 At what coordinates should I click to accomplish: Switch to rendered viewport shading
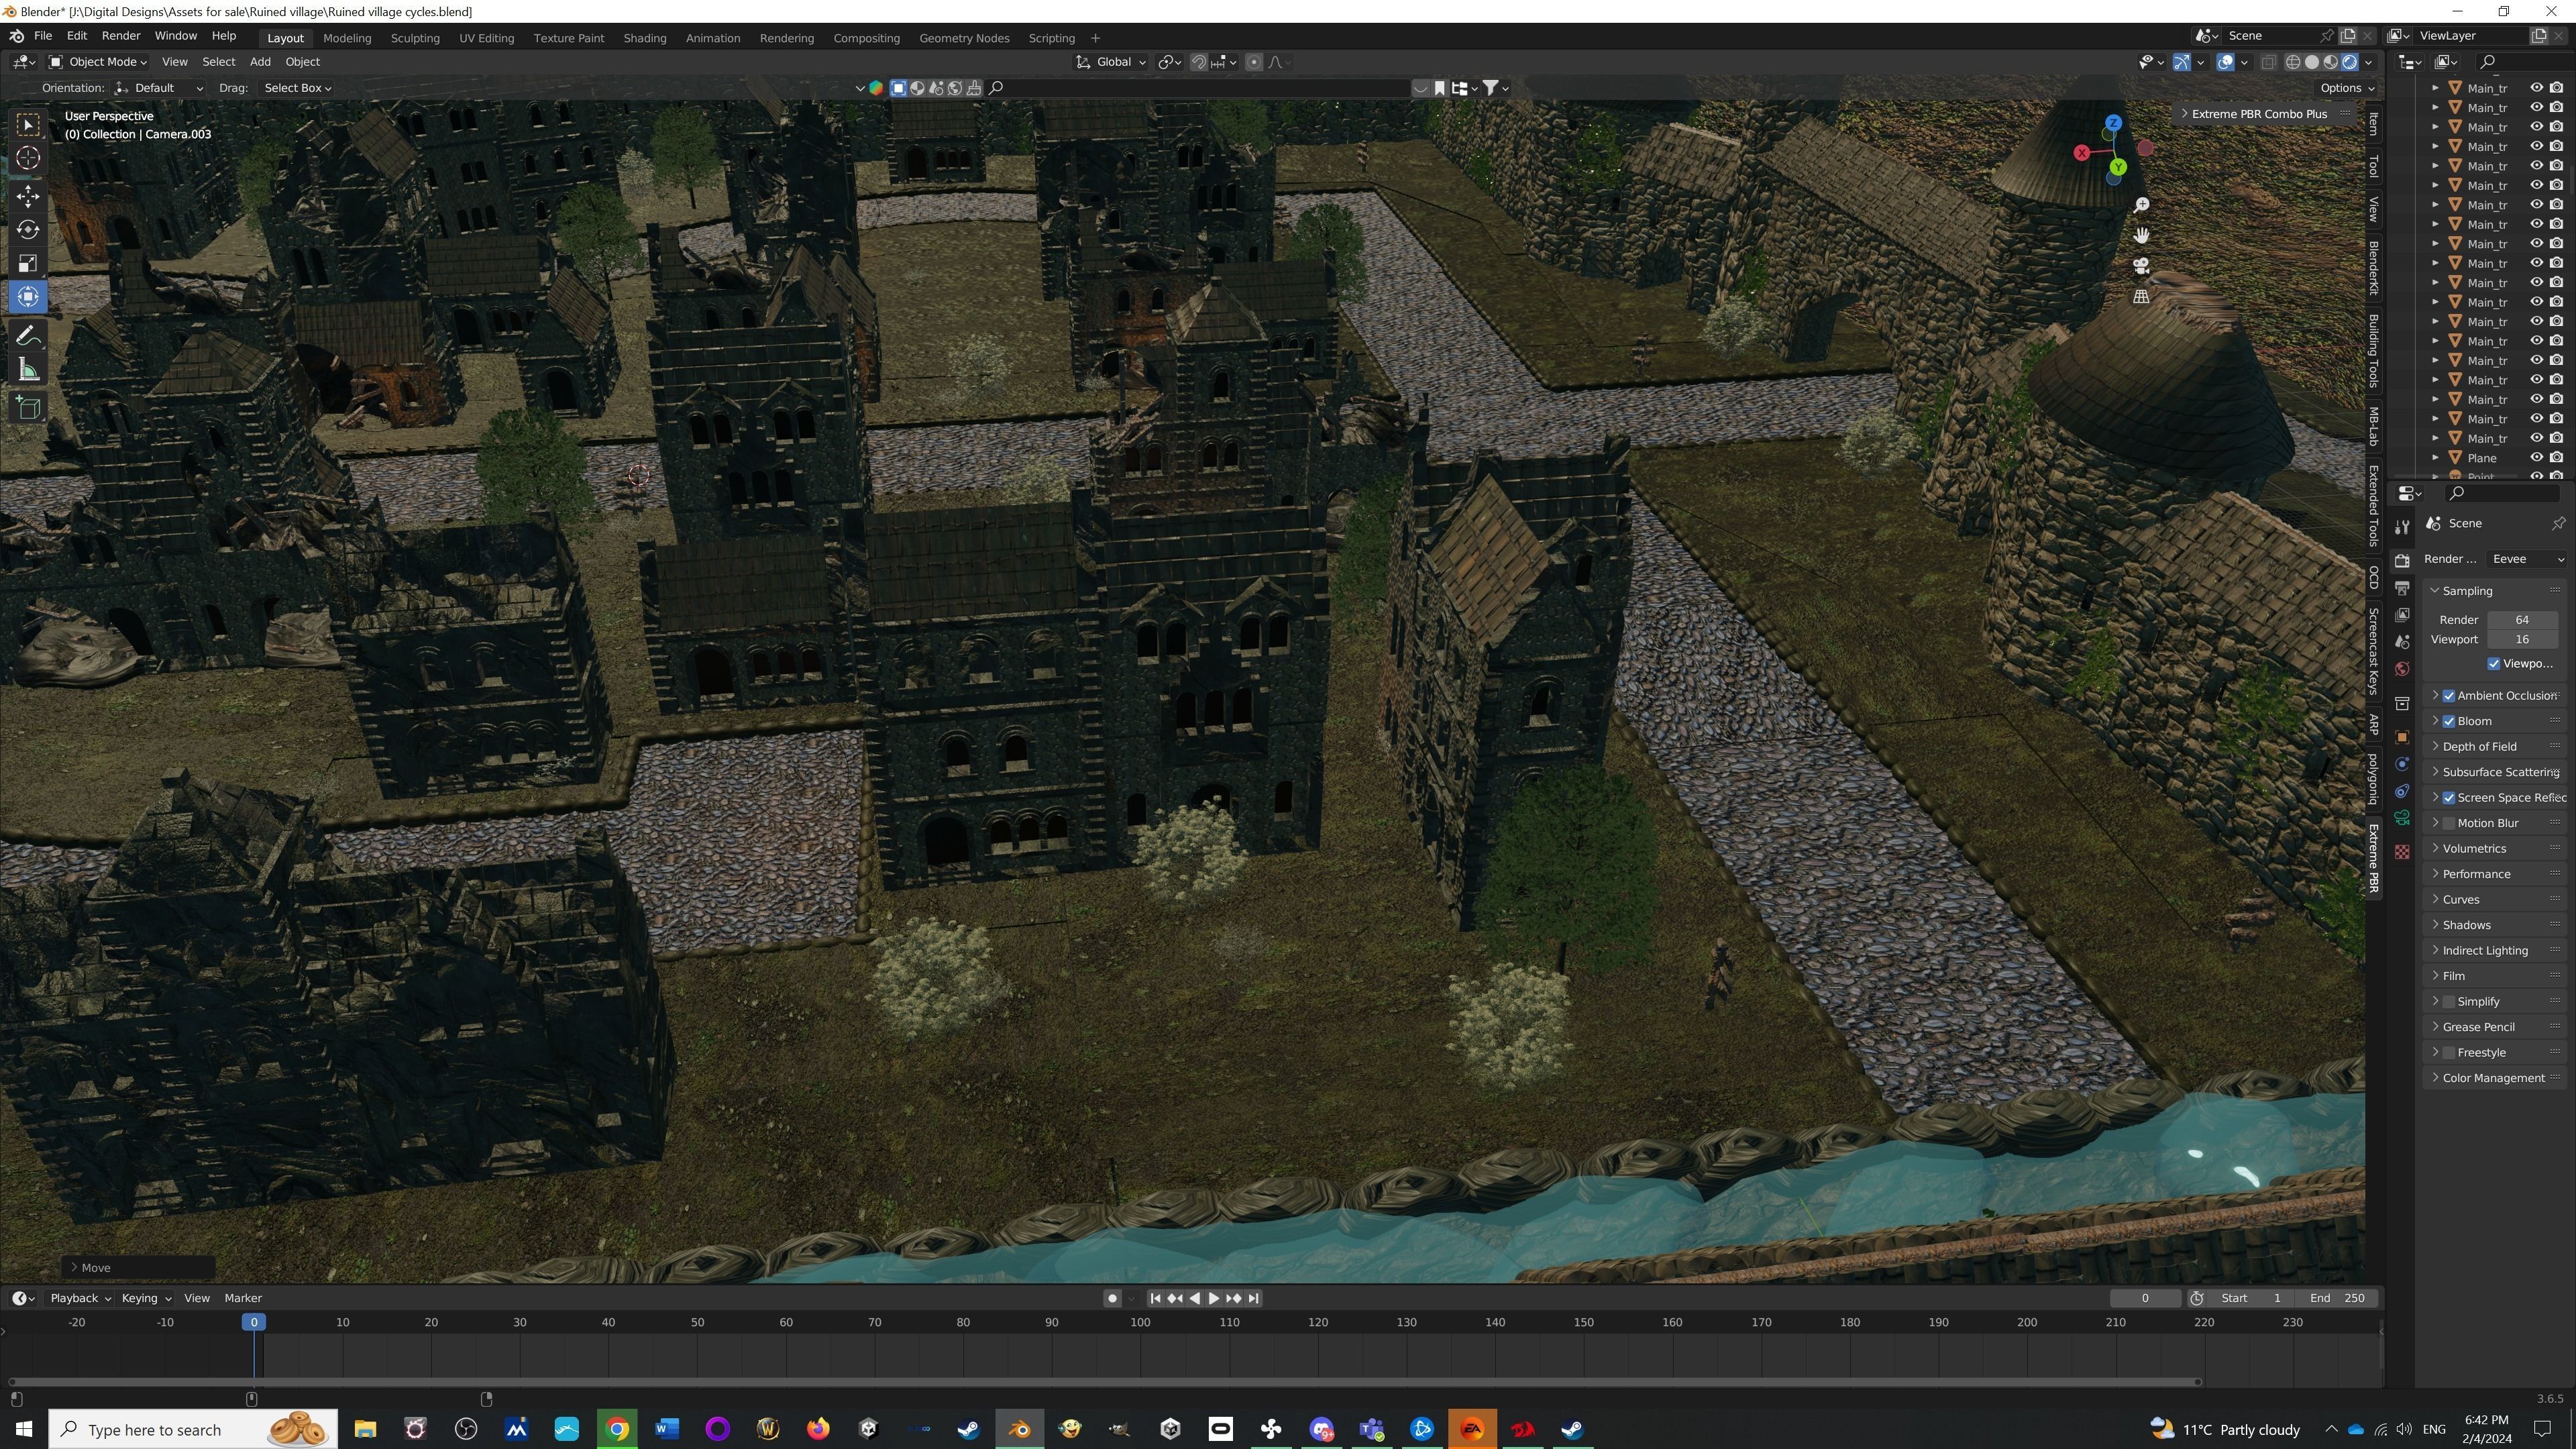pyautogui.click(x=2350, y=62)
